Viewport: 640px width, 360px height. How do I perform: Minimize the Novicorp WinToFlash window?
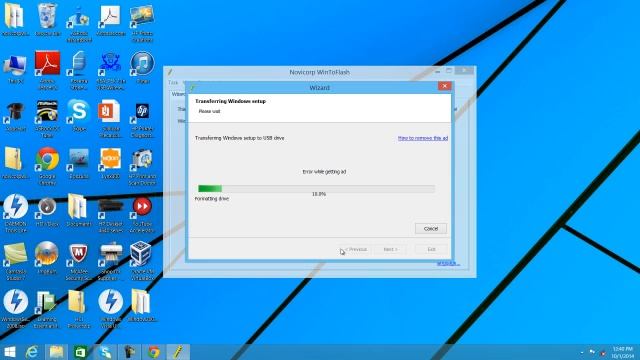(438, 71)
